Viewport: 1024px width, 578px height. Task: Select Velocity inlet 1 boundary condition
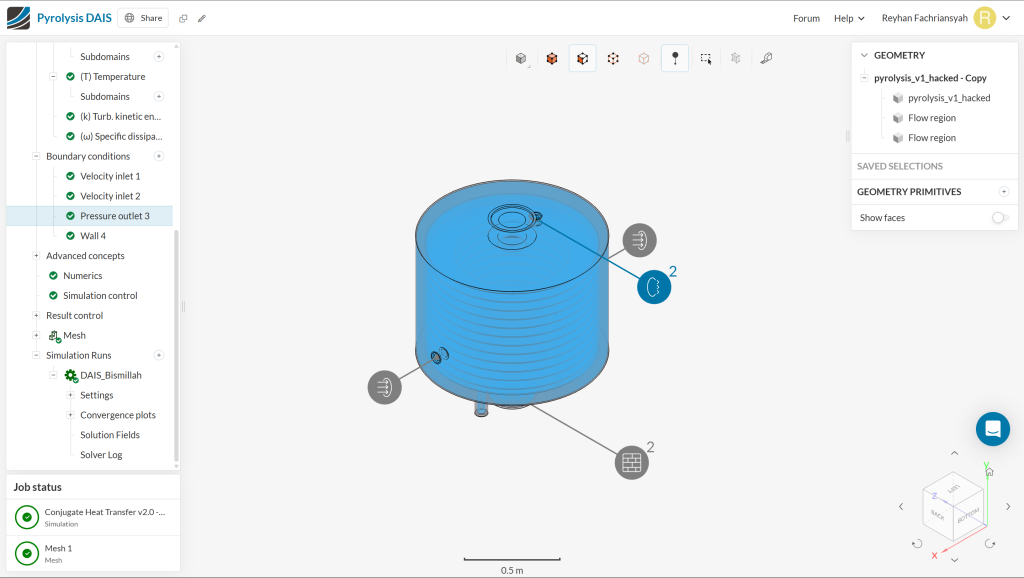[x=110, y=176]
